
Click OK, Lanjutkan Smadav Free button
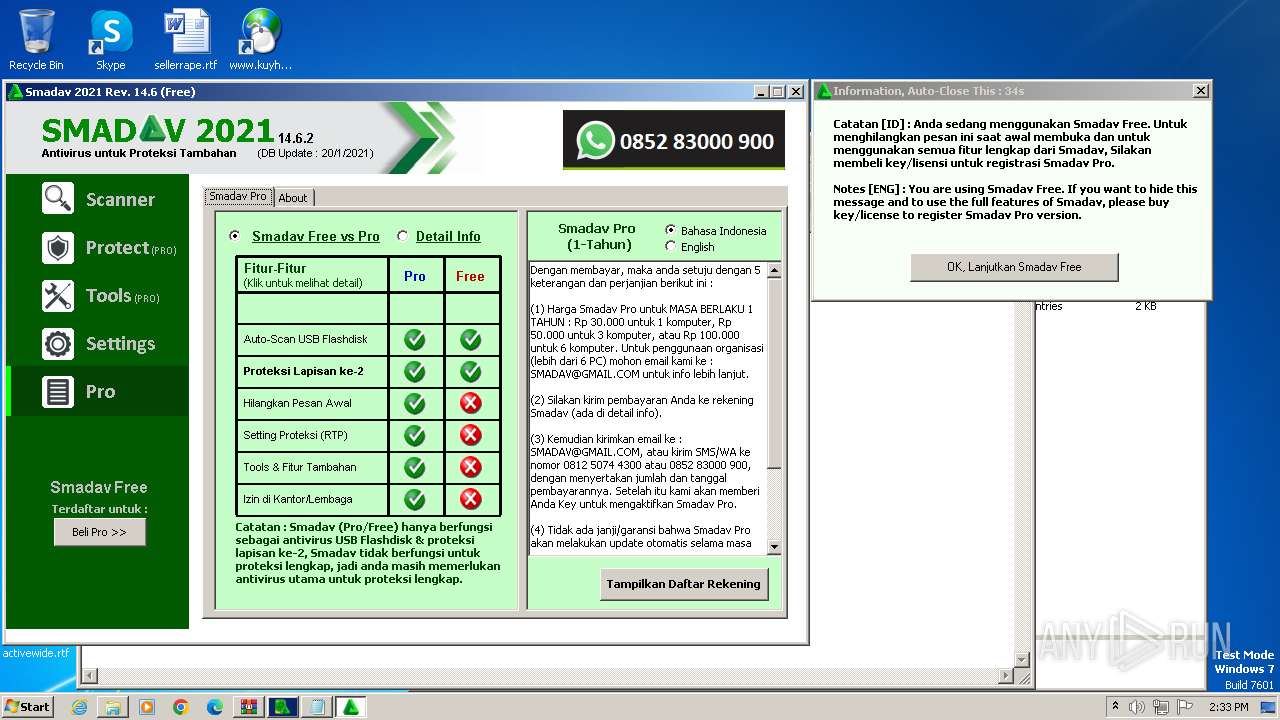pyautogui.click(x=1014, y=267)
